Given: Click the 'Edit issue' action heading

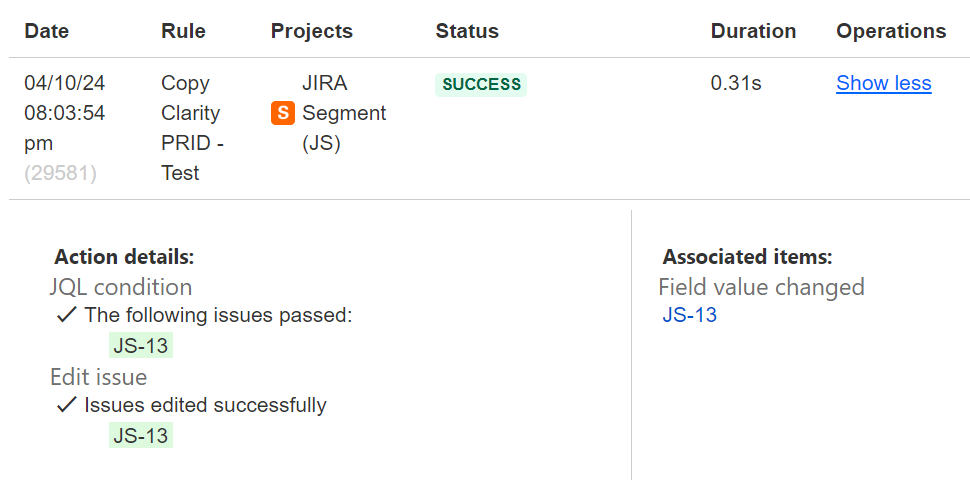Looking at the screenshot, I should tap(99, 377).
